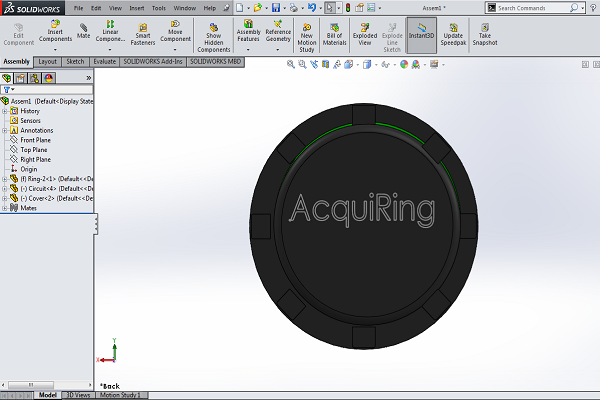Image resolution: width=600 pixels, height=400 pixels.
Task: Click Take Snapshot tool
Action: tap(484, 34)
